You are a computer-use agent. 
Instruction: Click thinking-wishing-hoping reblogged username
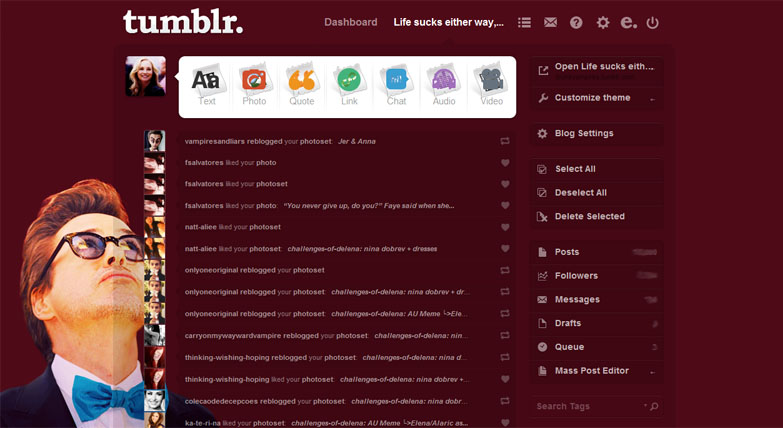tap(227, 358)
